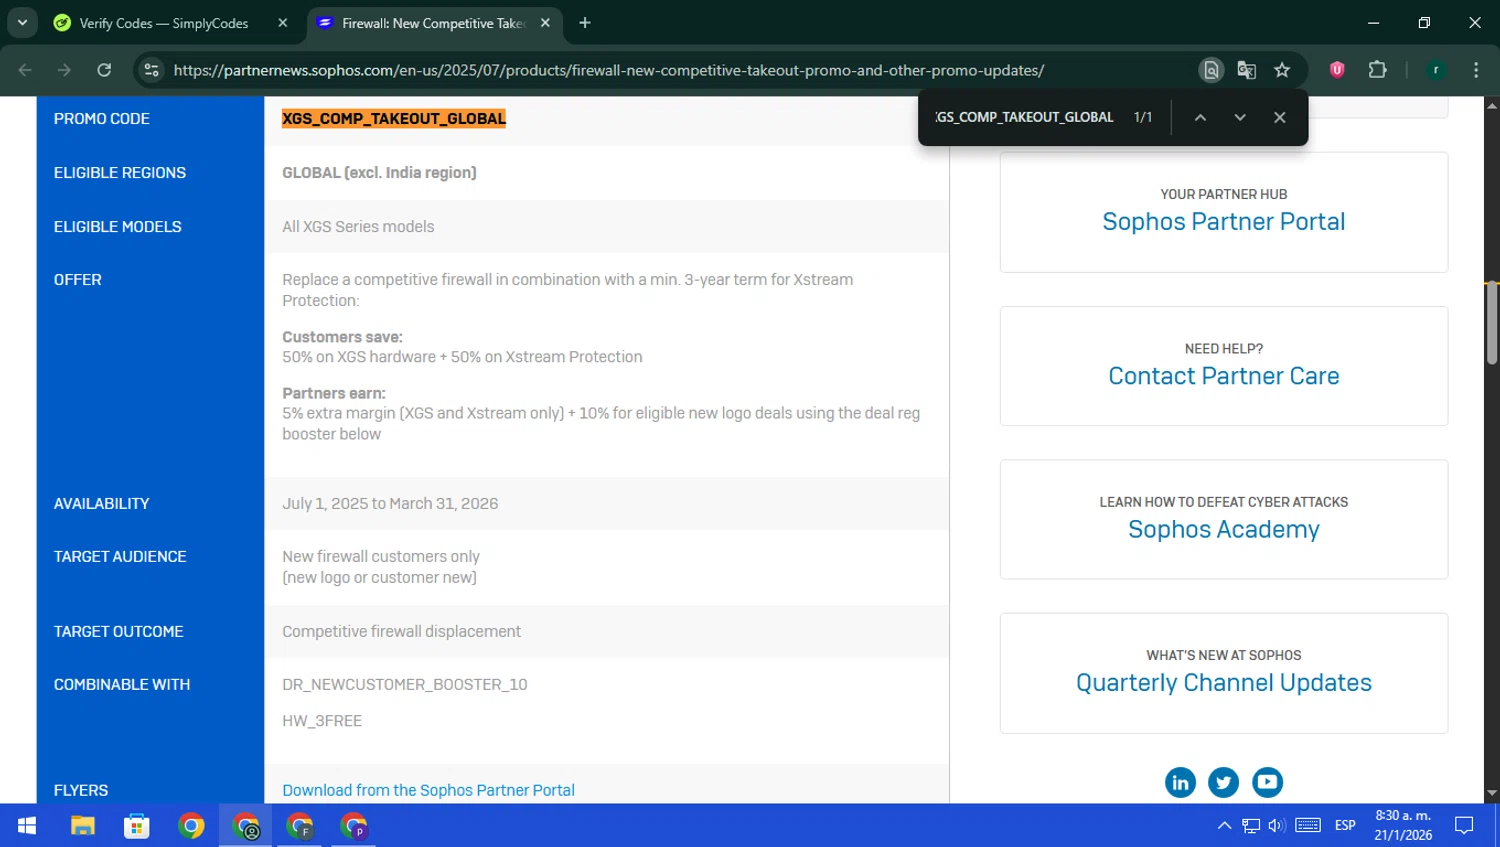Select the Firewall New Competitive Takeout tab
Image resolution: width=1500 pixels, height=847 pixels.
432,23
